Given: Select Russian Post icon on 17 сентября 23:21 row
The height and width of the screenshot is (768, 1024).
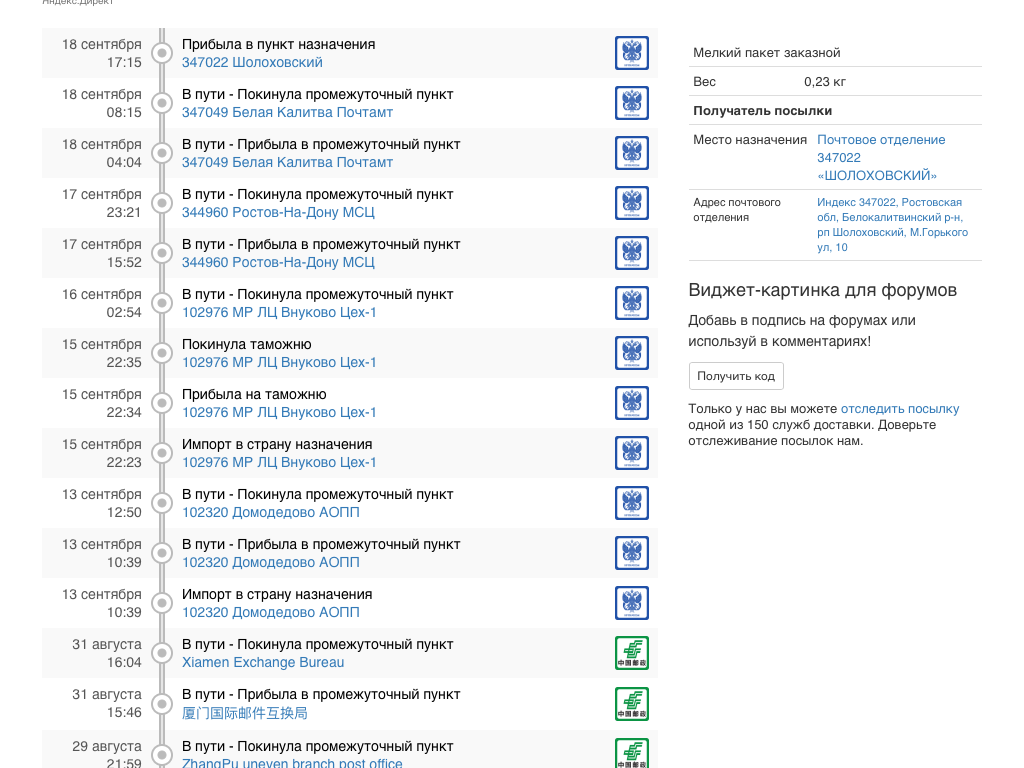Looking at the screenshot, I should pos(631,203).
